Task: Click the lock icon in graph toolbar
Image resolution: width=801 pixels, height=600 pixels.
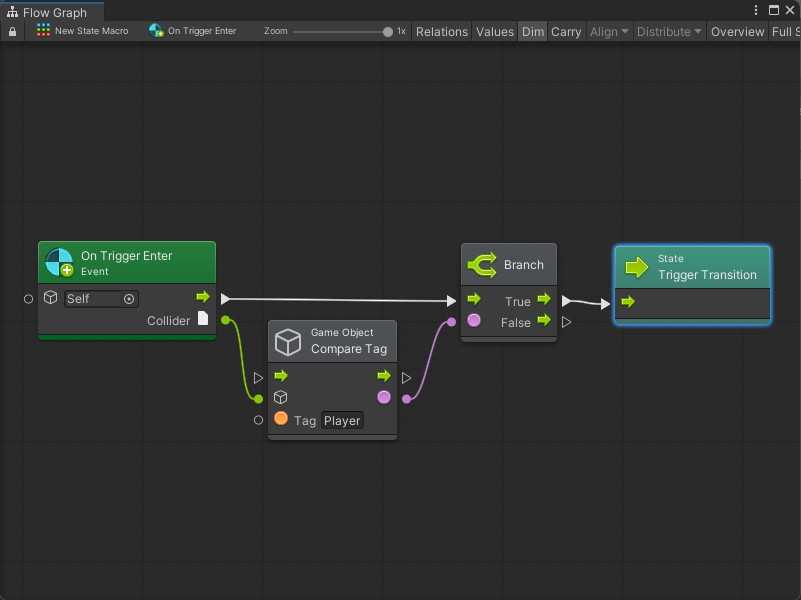Action: point(12,32)
